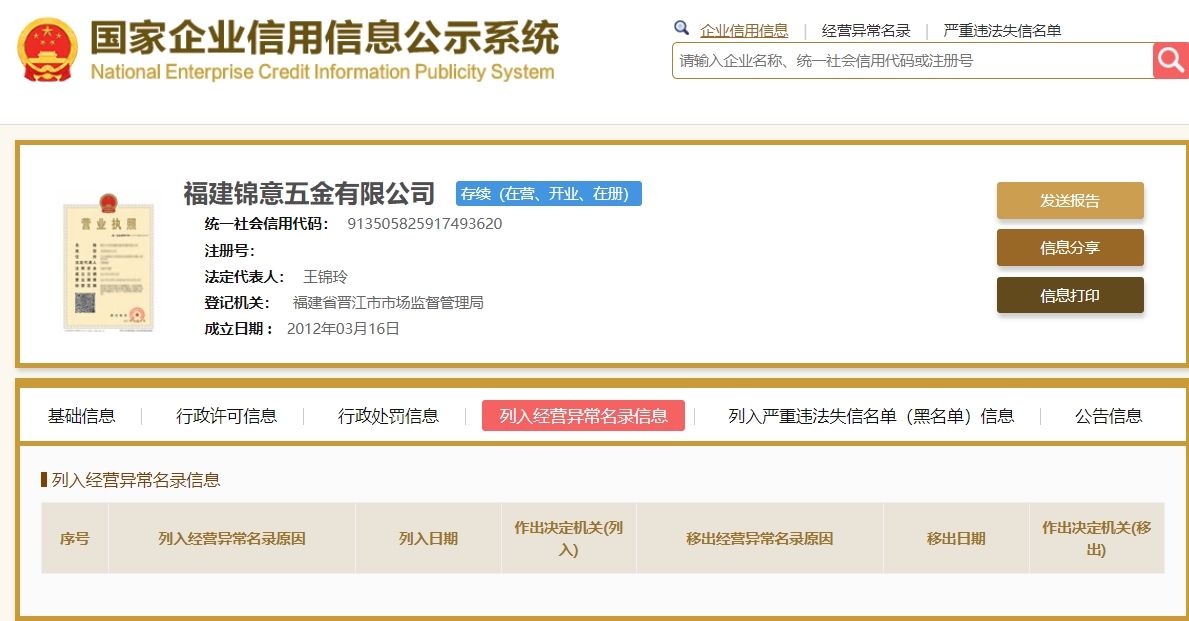This screenshot has height=621, width=1189.
Task: Click the 信息打印 button
Action: tap(1070, 295)
